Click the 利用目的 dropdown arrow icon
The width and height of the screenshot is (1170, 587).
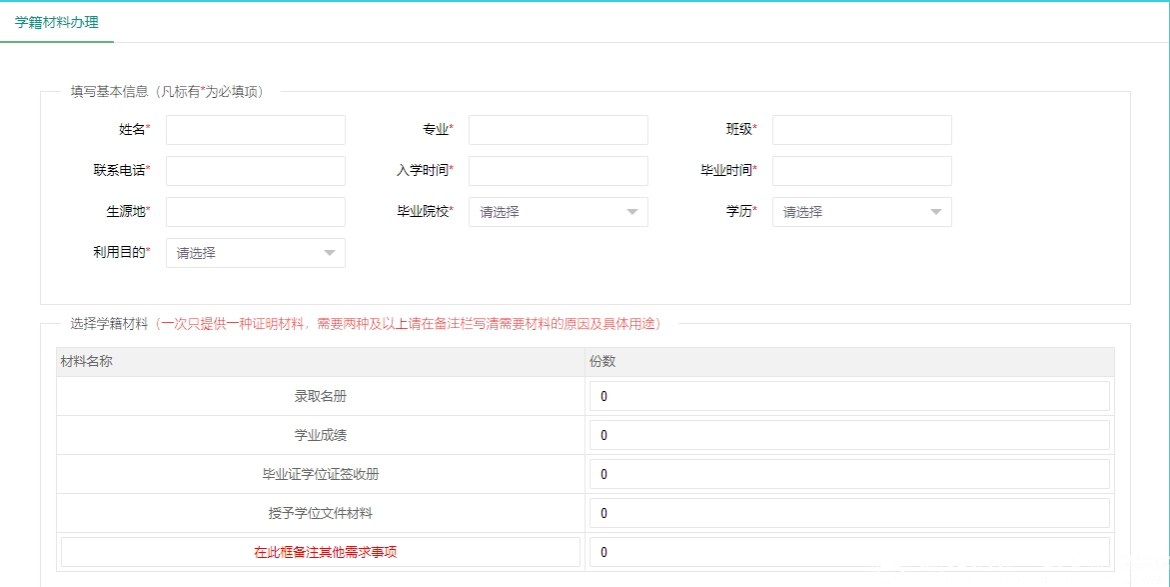(329, 253)
